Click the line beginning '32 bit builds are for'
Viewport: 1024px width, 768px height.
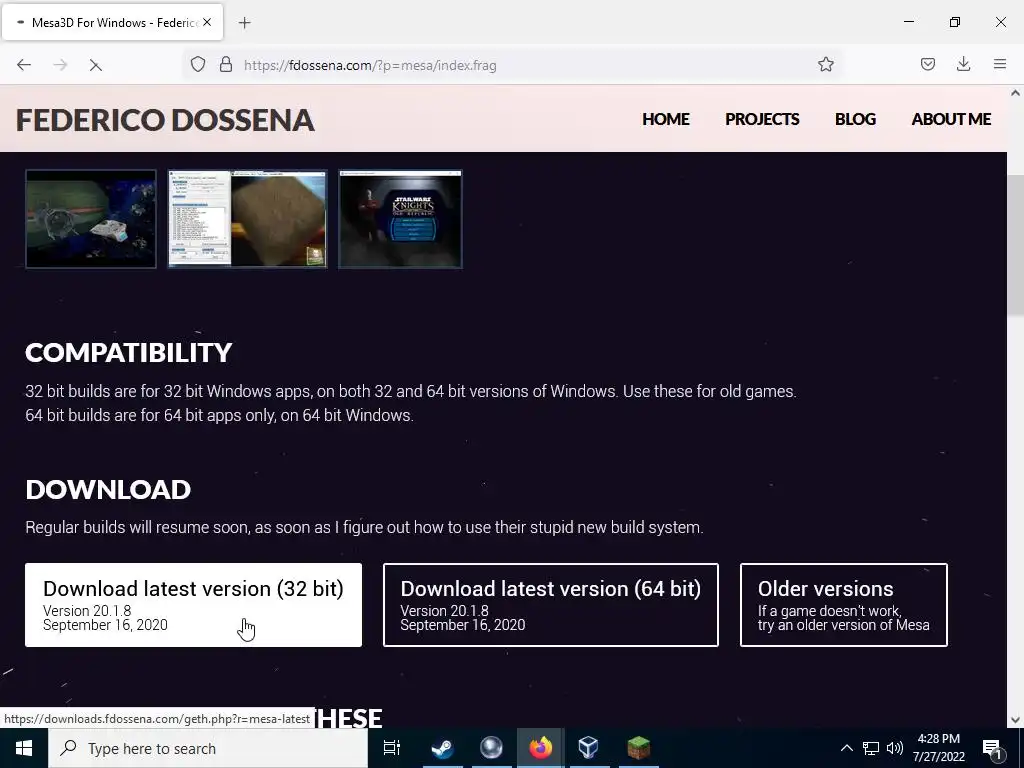coord(411,391)
